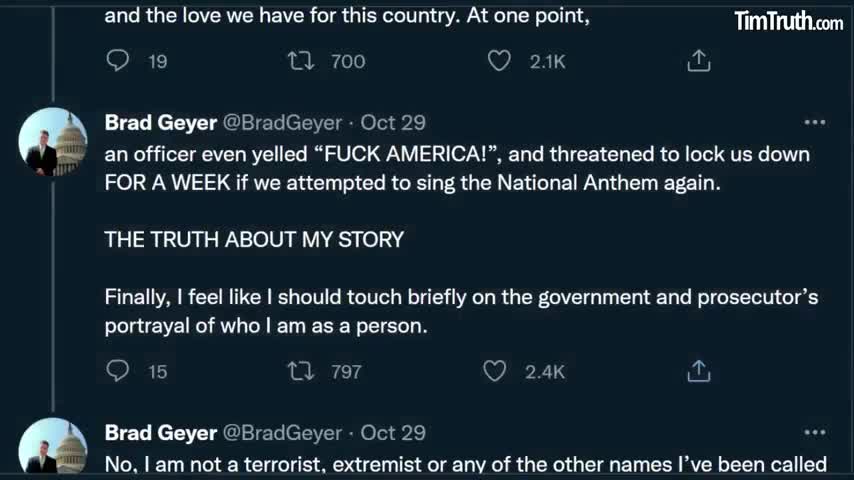Click Brad Geyer's avatar on the bottom tweet
The width and height of the screenshot is (854, 480).
53,447
